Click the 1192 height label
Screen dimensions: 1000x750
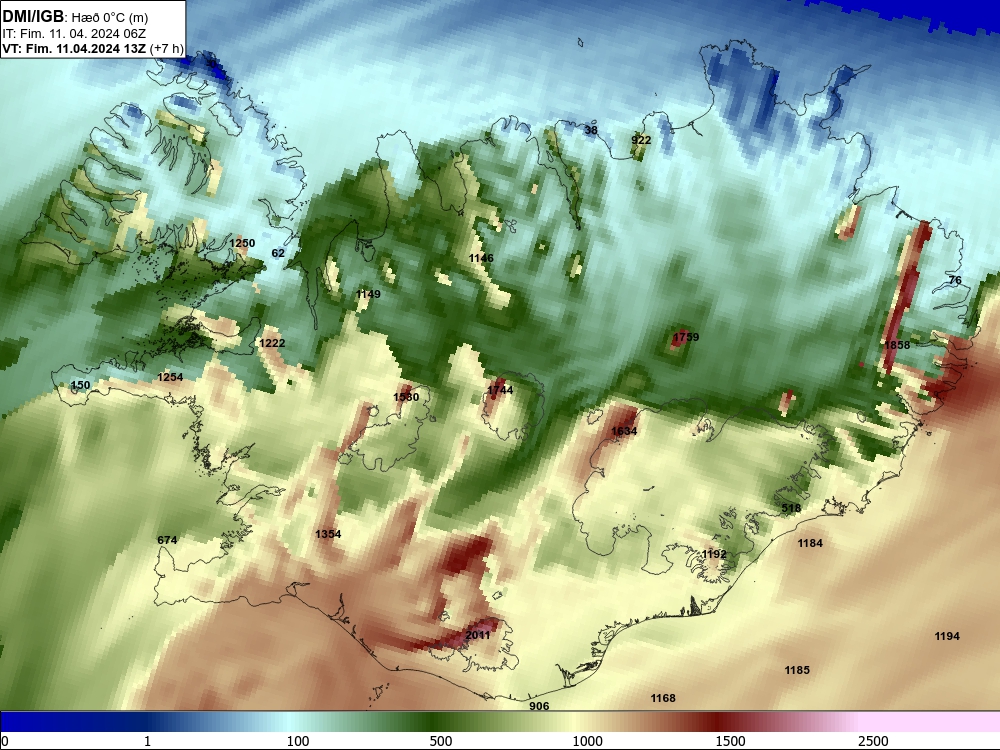click(x=714, y=554)
